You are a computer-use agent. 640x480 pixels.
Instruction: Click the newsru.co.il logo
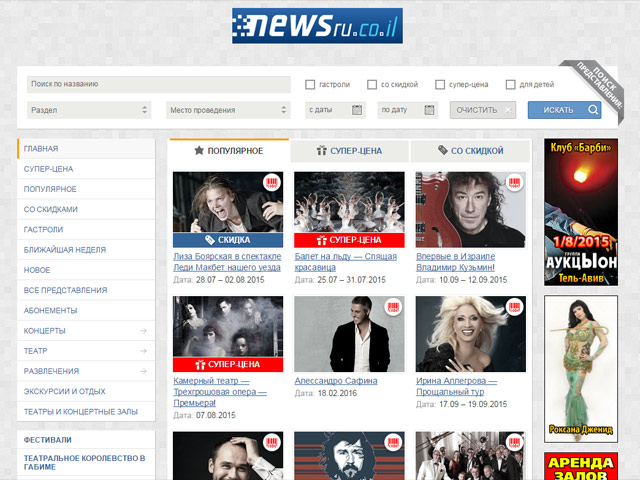click(317, 26)
